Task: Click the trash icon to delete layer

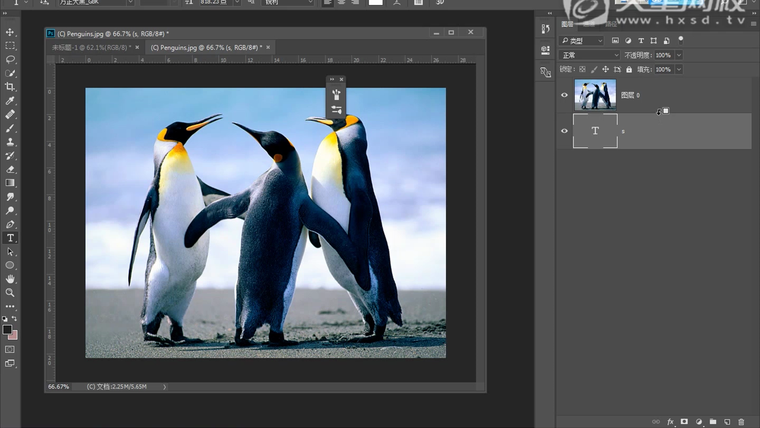Action: pyautogui.click(x=741, y=422)
